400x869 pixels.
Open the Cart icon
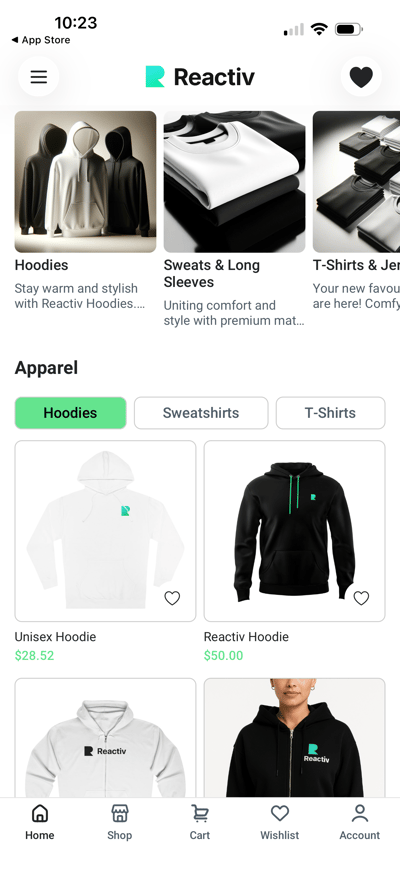click(199, 814)
